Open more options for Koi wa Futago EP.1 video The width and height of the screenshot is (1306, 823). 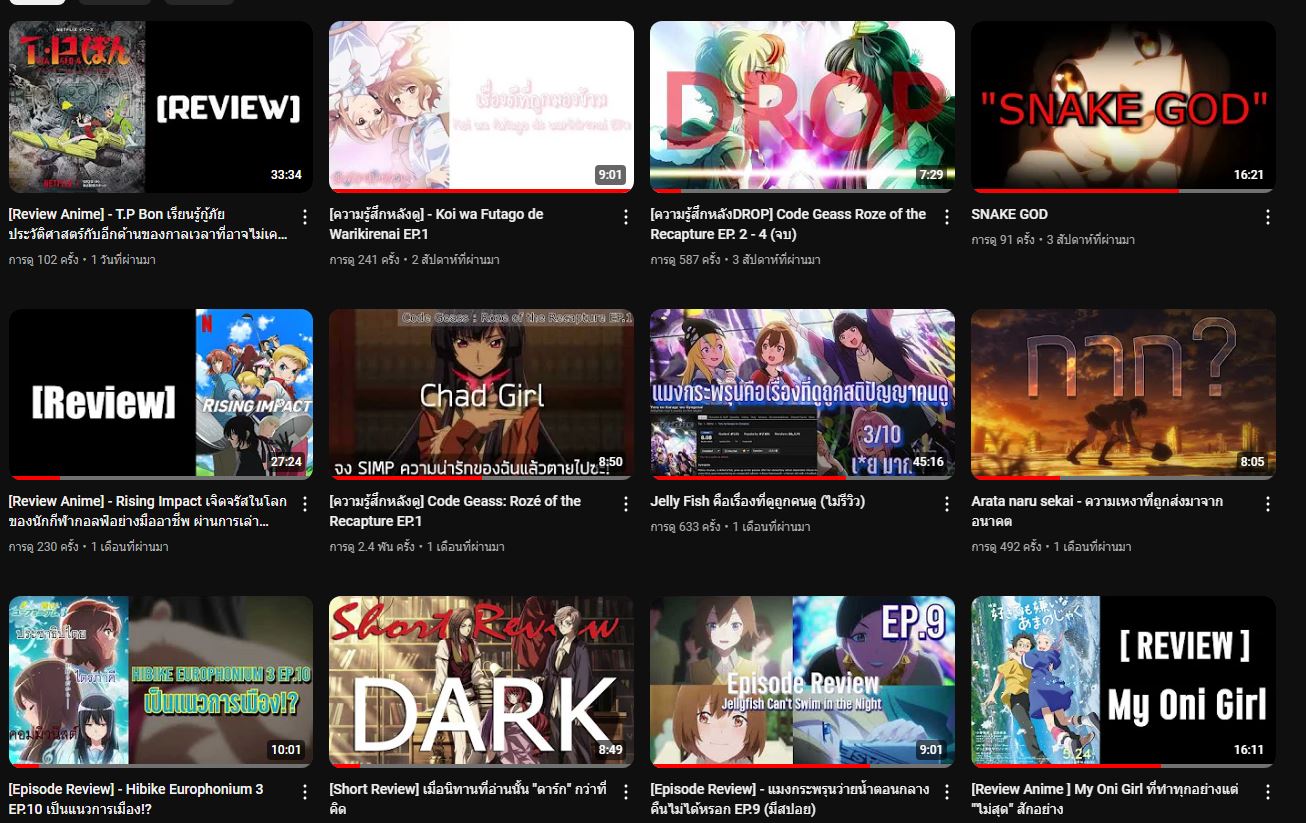[626, 217]
